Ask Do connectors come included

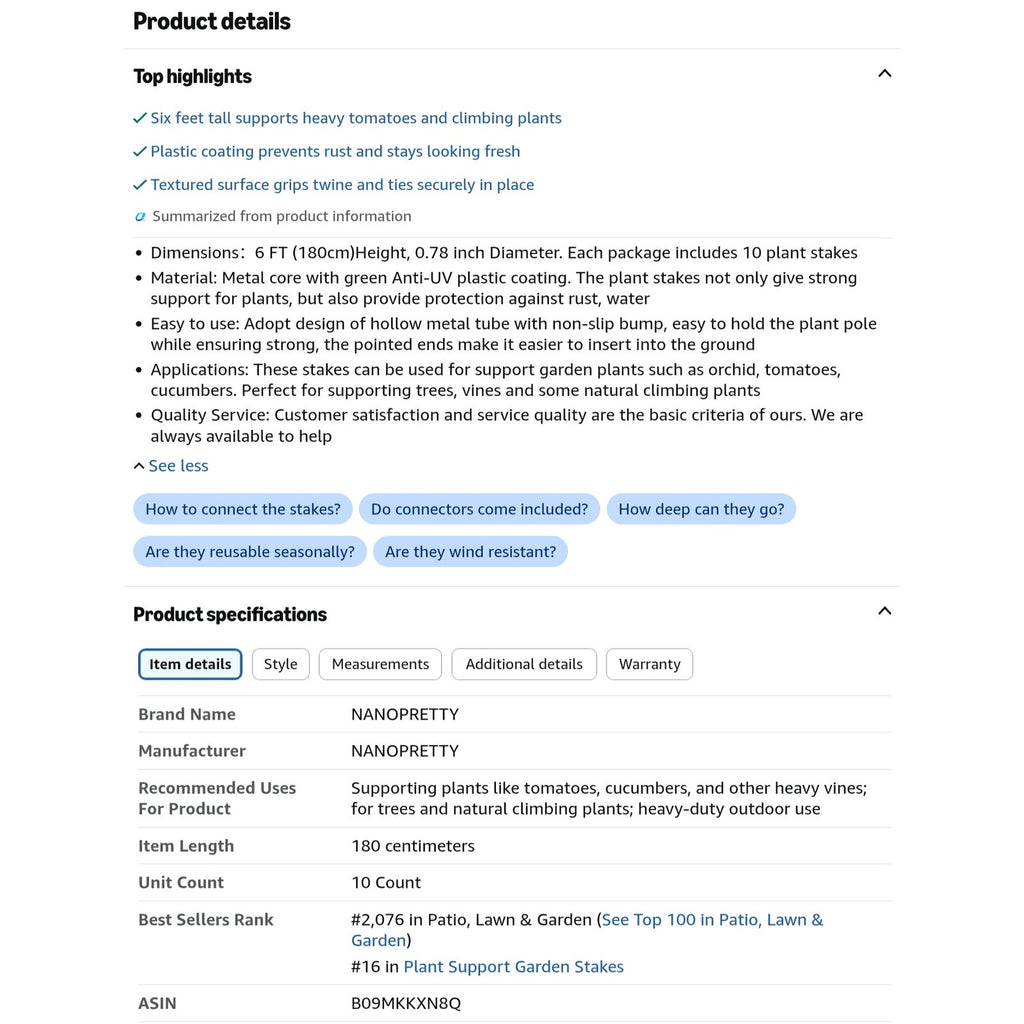479,509
